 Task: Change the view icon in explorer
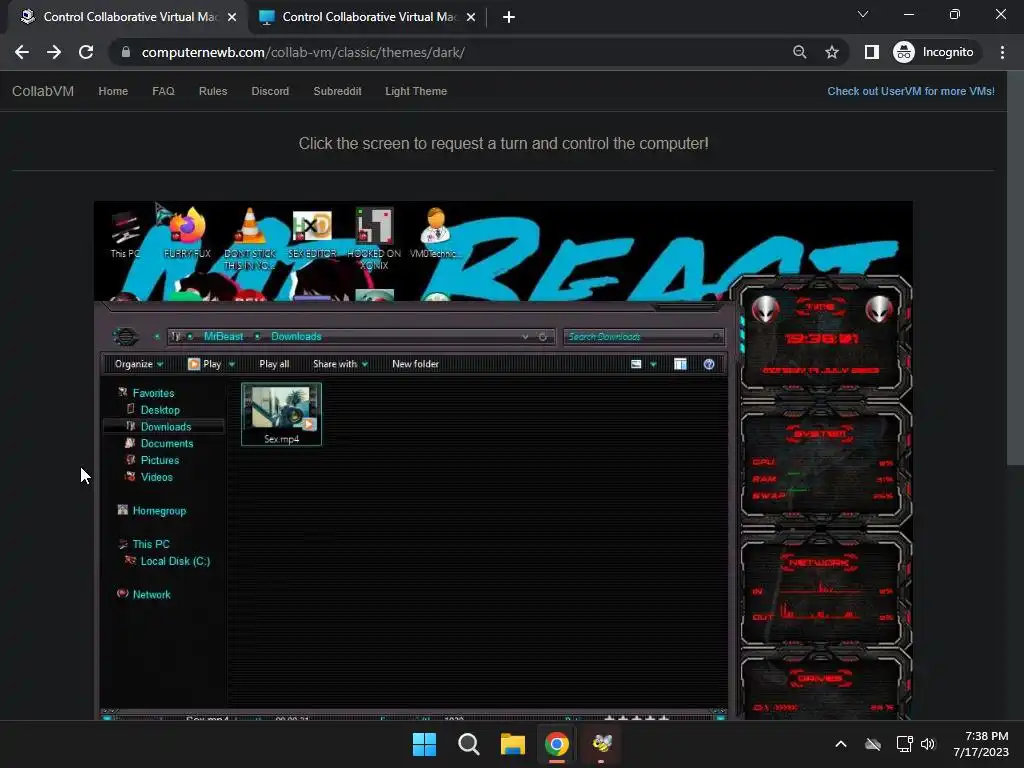click(x=636, y=364)
